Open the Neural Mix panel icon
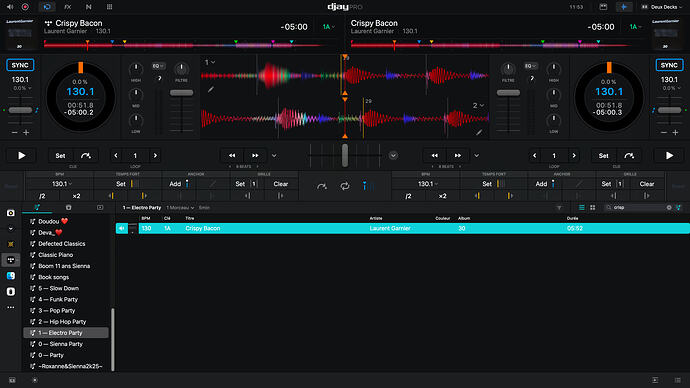 [x=88, y=7]
